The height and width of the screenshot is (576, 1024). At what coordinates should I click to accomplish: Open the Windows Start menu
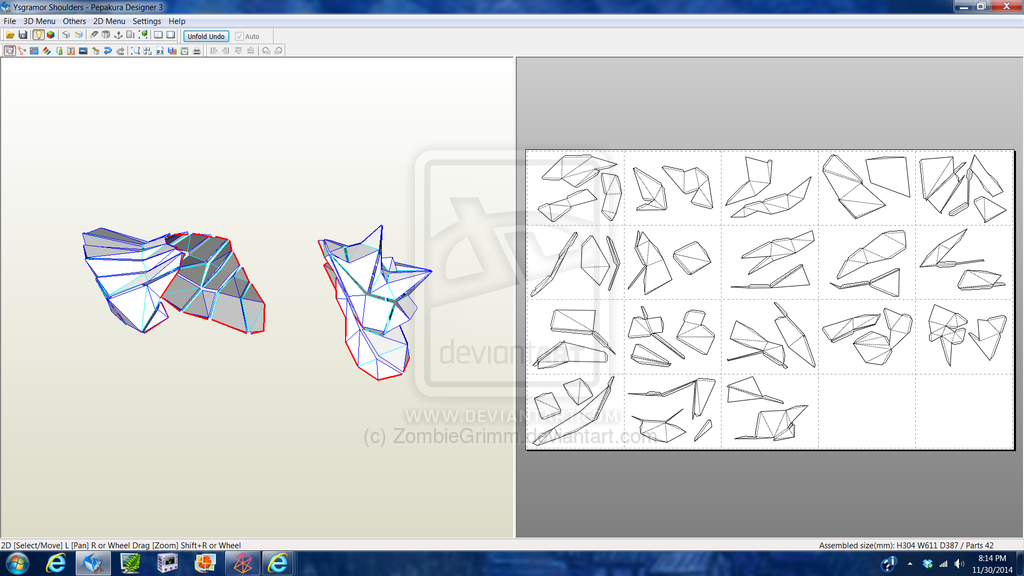(16, 563)
